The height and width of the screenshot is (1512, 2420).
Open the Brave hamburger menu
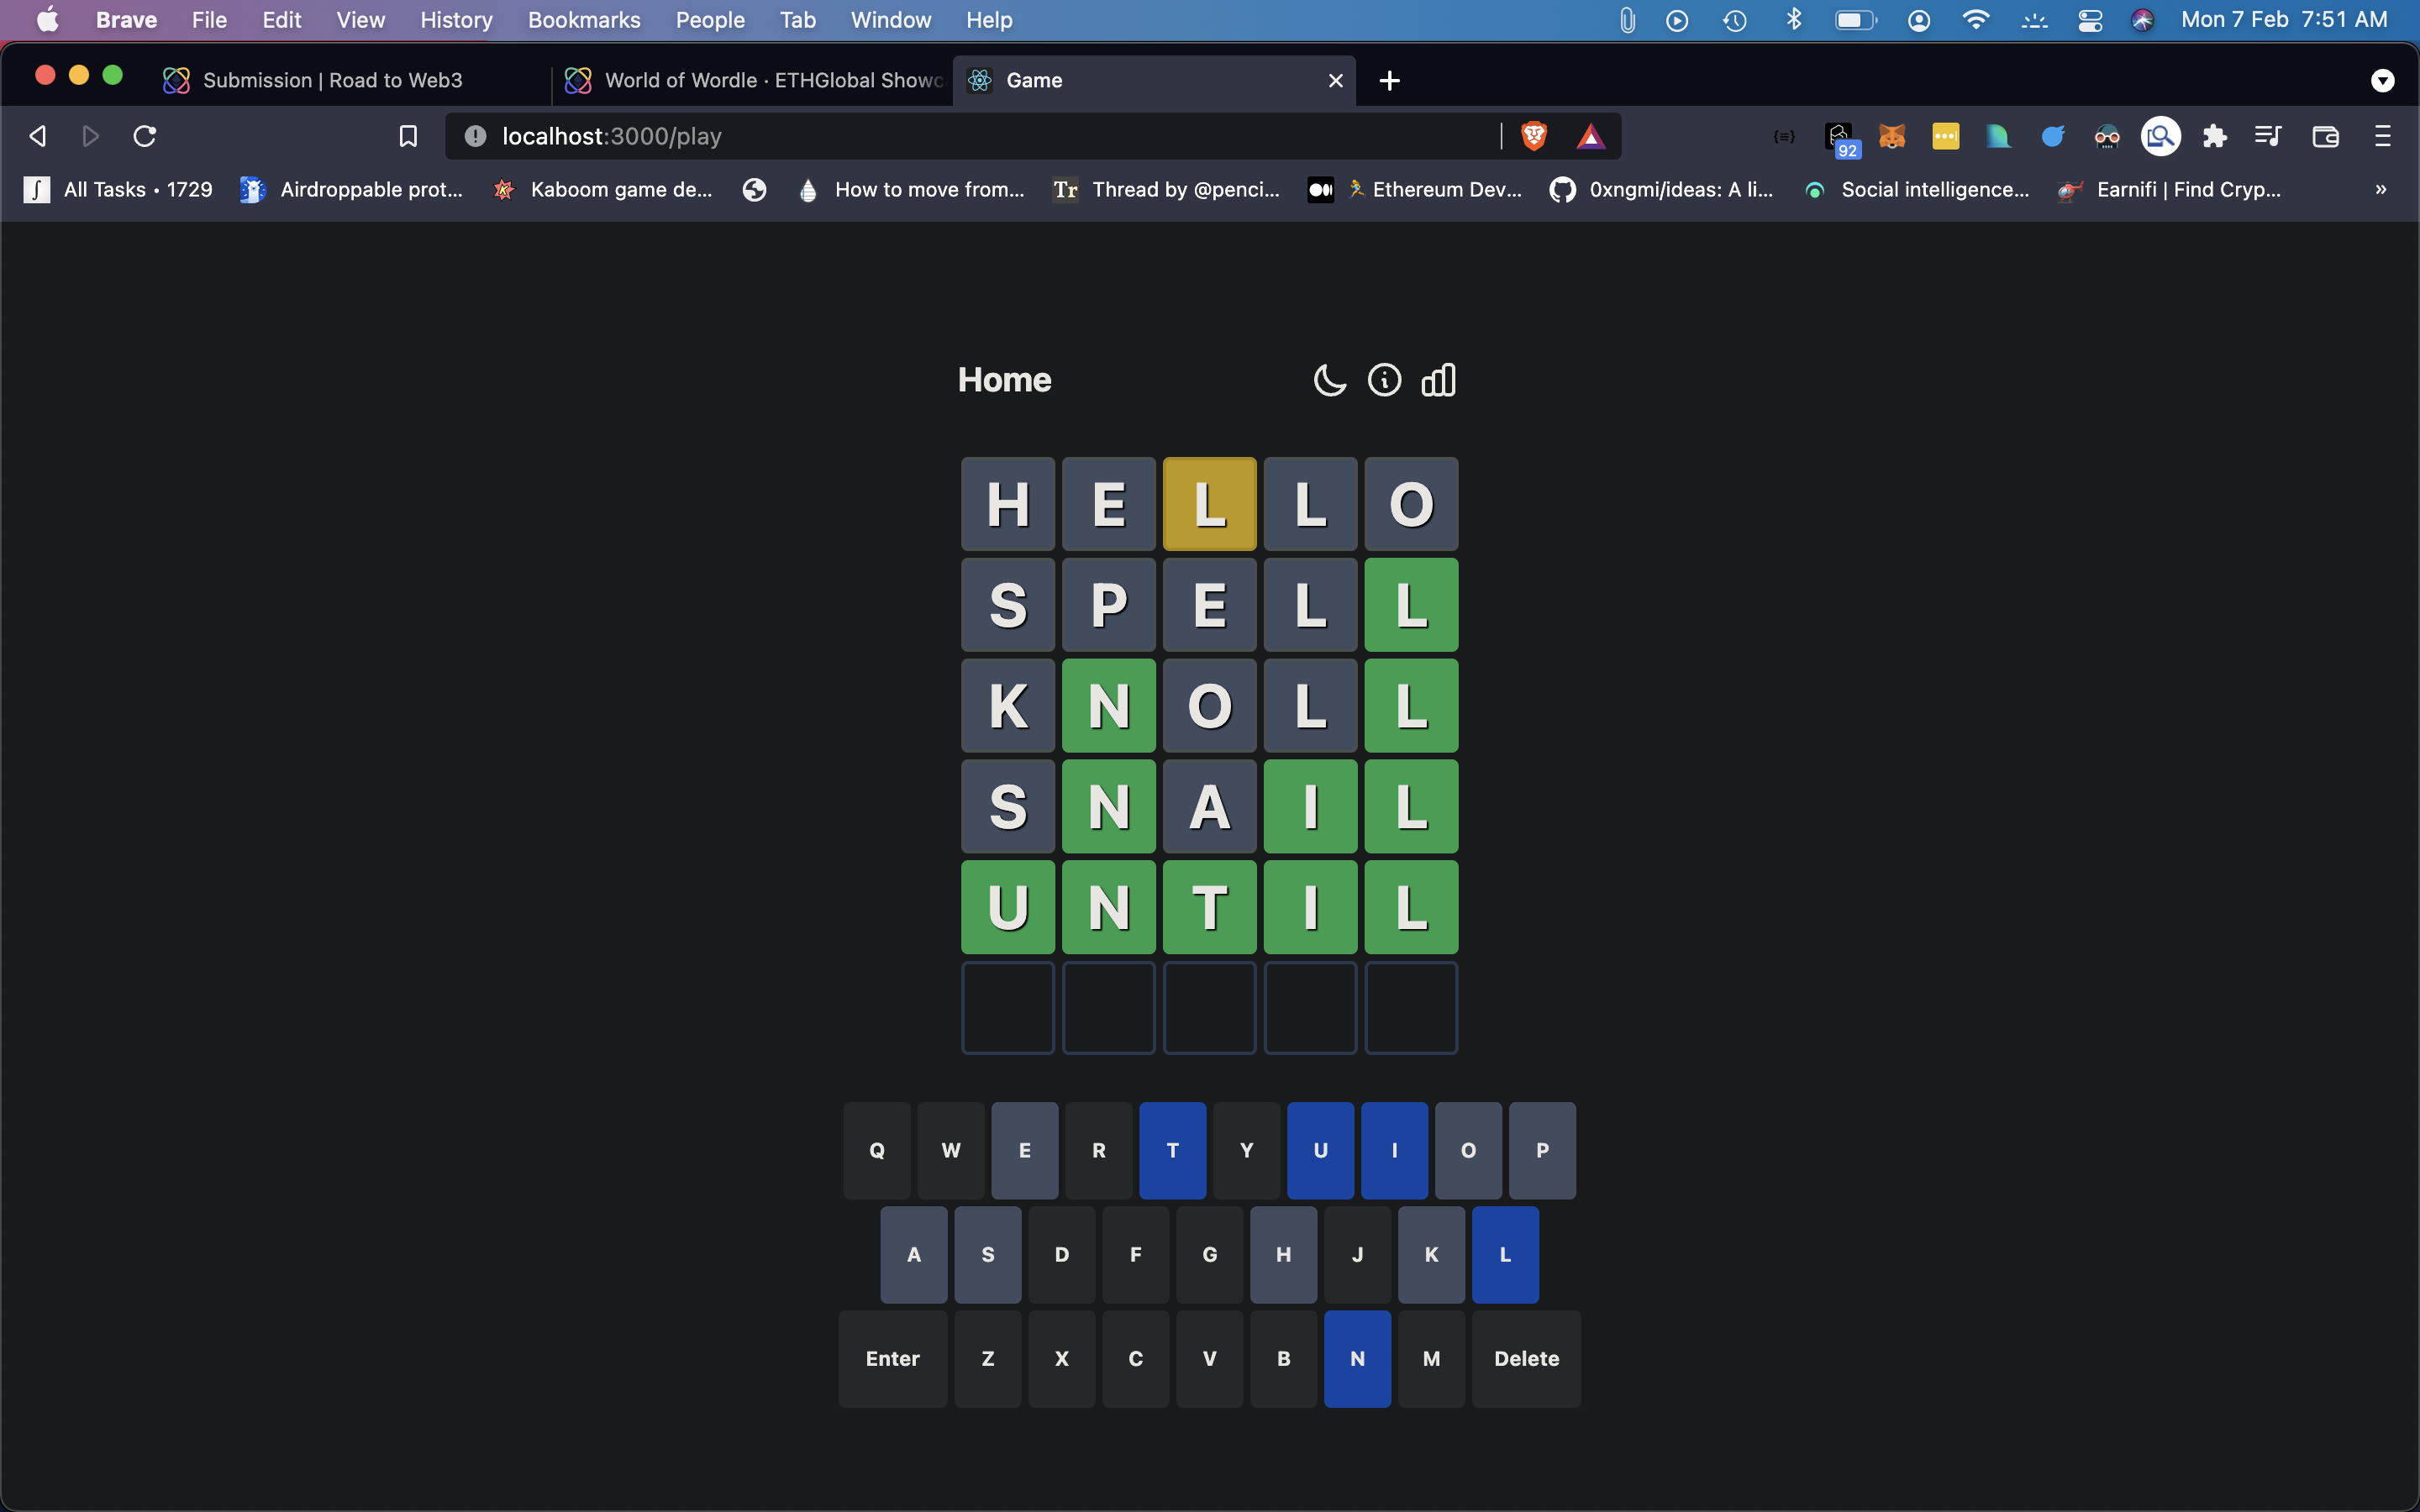pyautogui.click(x=2382, y=136)
